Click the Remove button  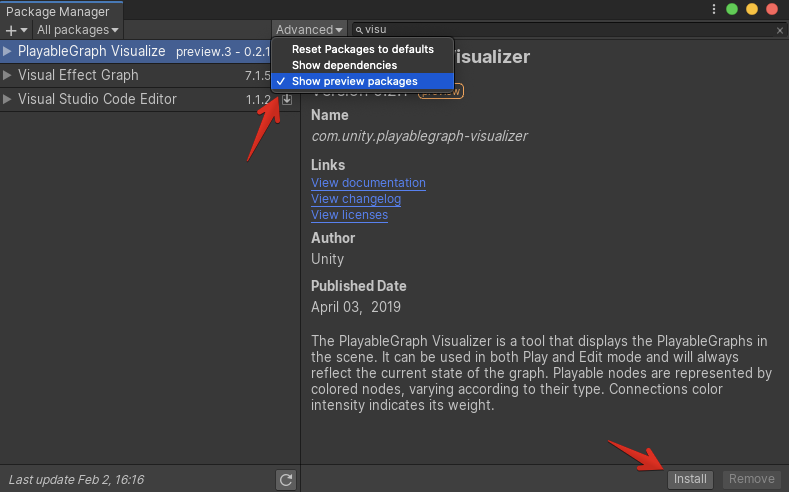(x=752, y=479)
